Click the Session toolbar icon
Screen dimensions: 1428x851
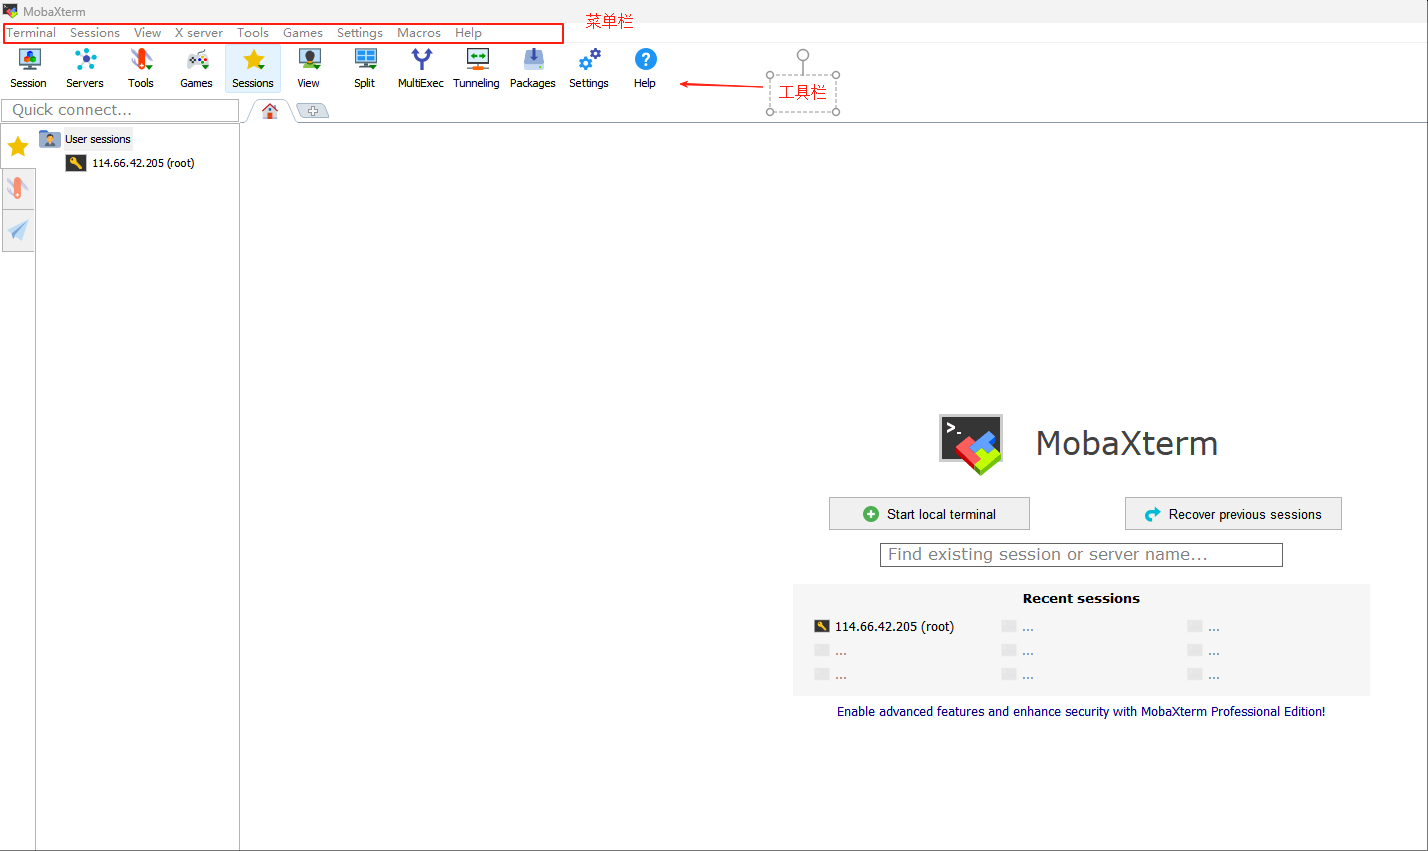(x=29, y=68)
